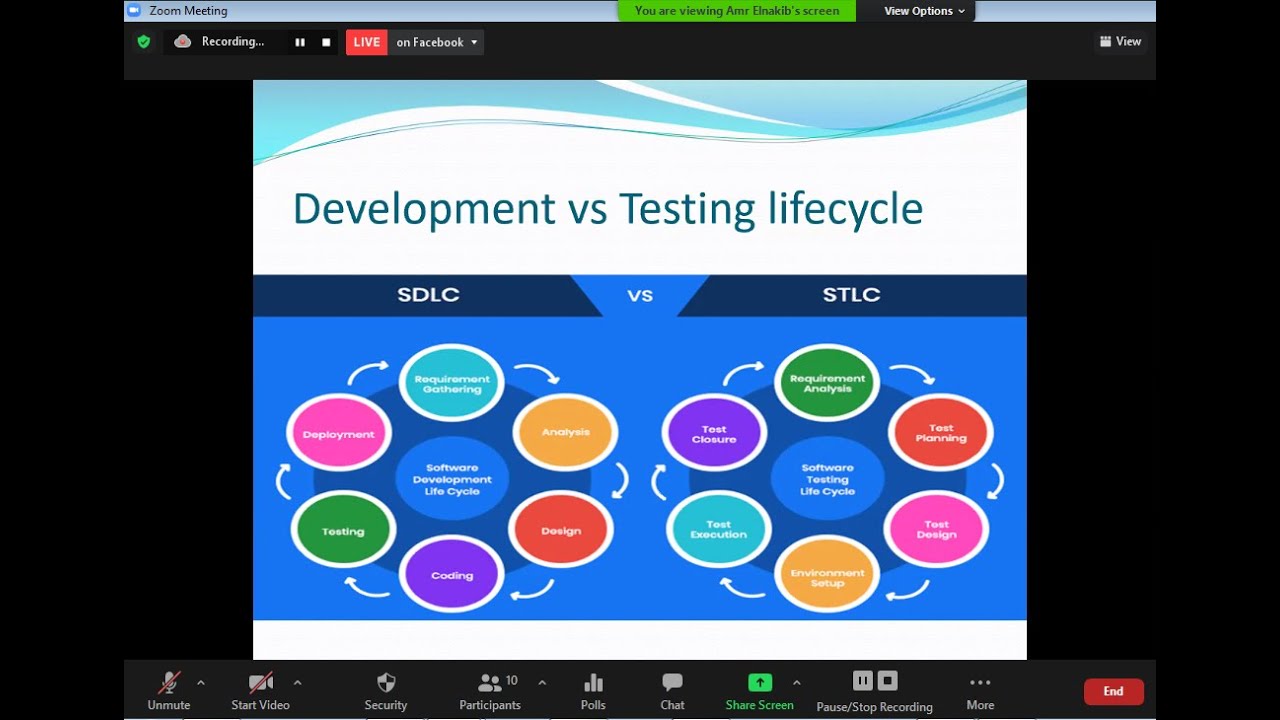Stop recording in bottom toolbar
Screen dimensions: 1280x720
coord(887,681)
